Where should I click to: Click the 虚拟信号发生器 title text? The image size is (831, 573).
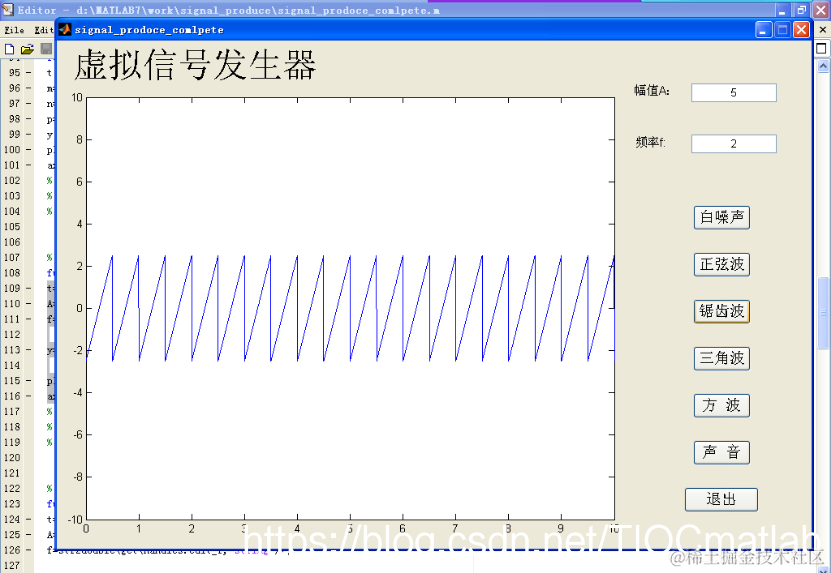195,65
